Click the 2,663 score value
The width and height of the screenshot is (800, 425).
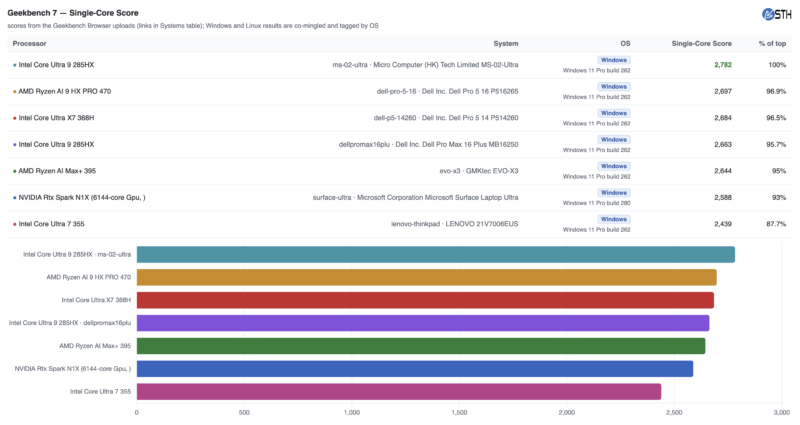pos(723,144)
